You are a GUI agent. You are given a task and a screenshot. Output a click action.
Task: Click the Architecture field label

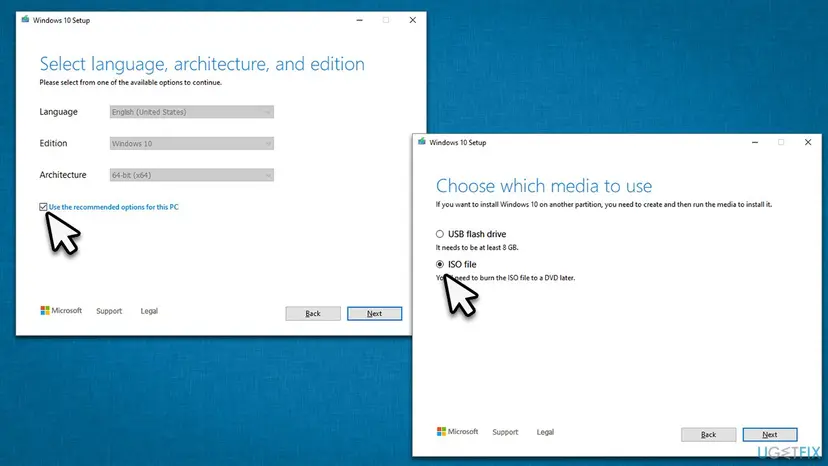click(x=63, y=175)
